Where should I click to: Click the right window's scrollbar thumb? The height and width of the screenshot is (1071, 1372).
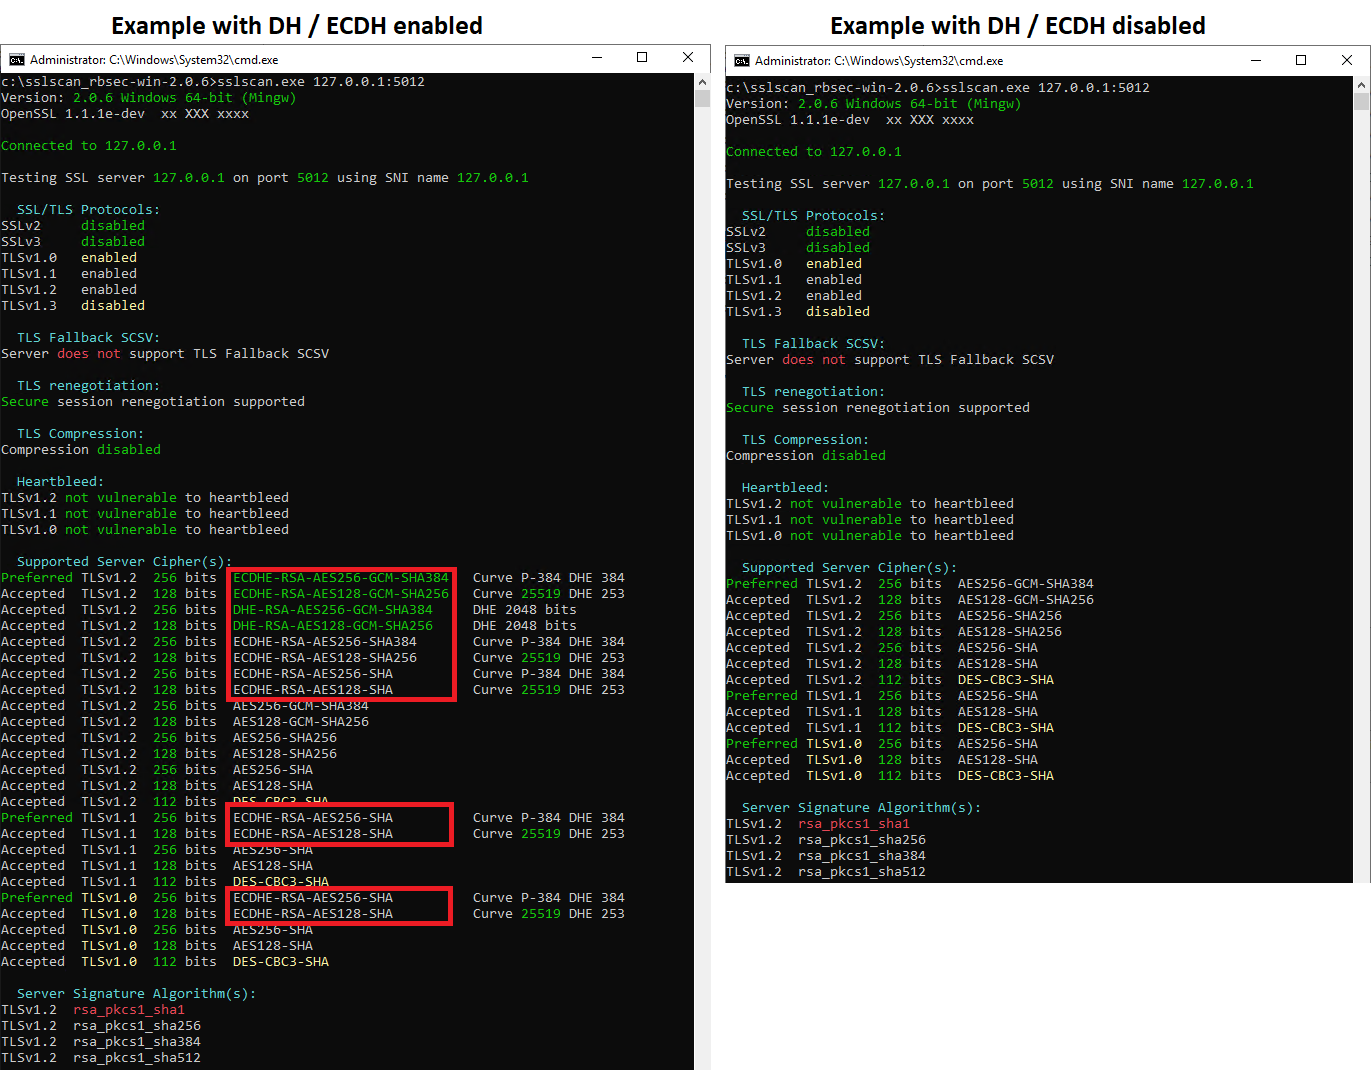point(1361,102)
